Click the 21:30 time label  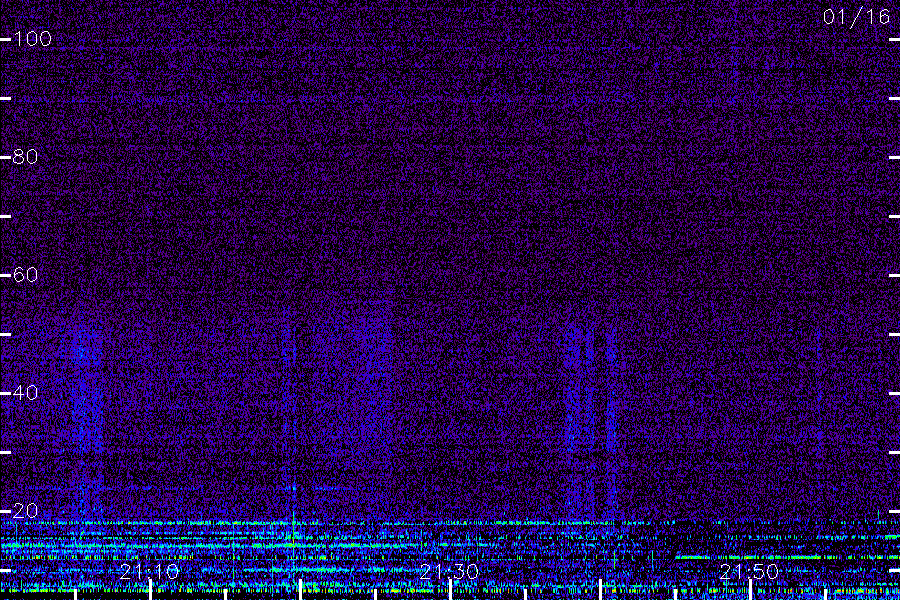click(x=449, y=572)
